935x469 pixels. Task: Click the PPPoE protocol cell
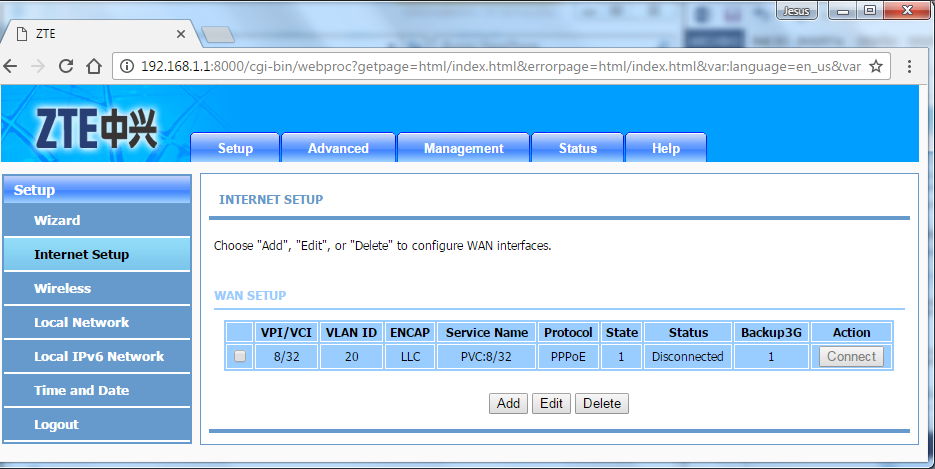click(x=568, y=356)
